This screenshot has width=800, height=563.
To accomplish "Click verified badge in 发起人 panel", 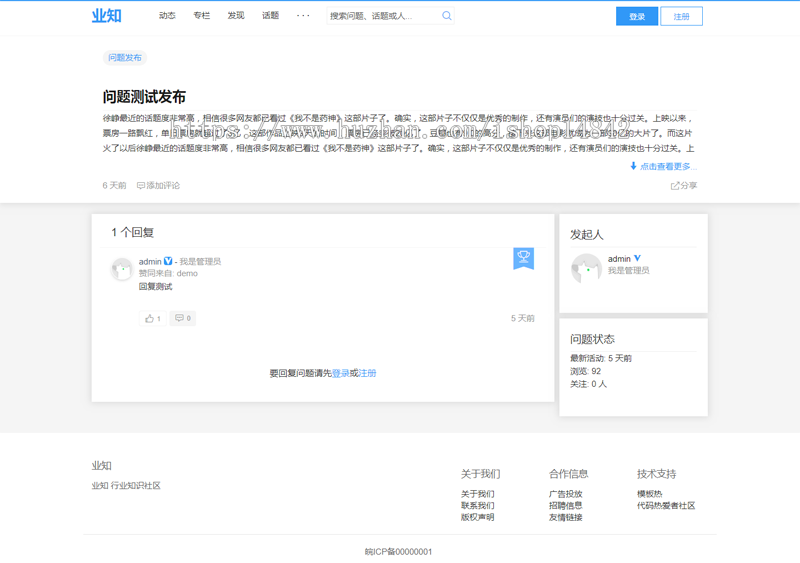I will [x=637, y=258].
